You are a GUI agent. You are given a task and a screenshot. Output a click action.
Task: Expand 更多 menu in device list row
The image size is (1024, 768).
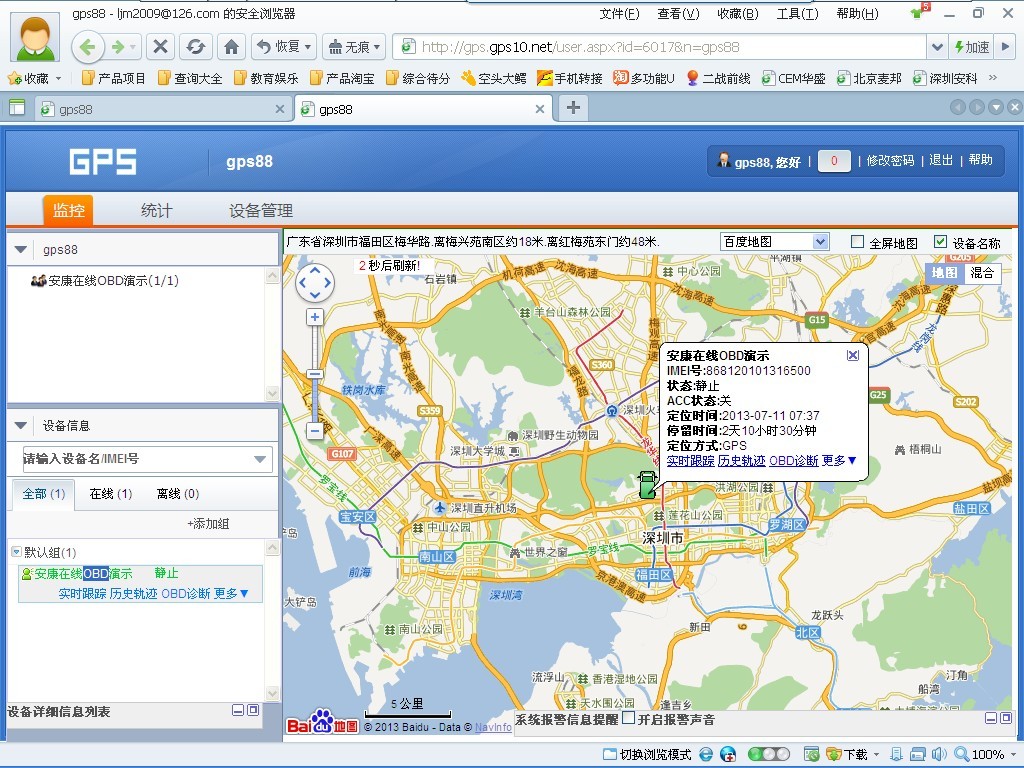(231, 594)
